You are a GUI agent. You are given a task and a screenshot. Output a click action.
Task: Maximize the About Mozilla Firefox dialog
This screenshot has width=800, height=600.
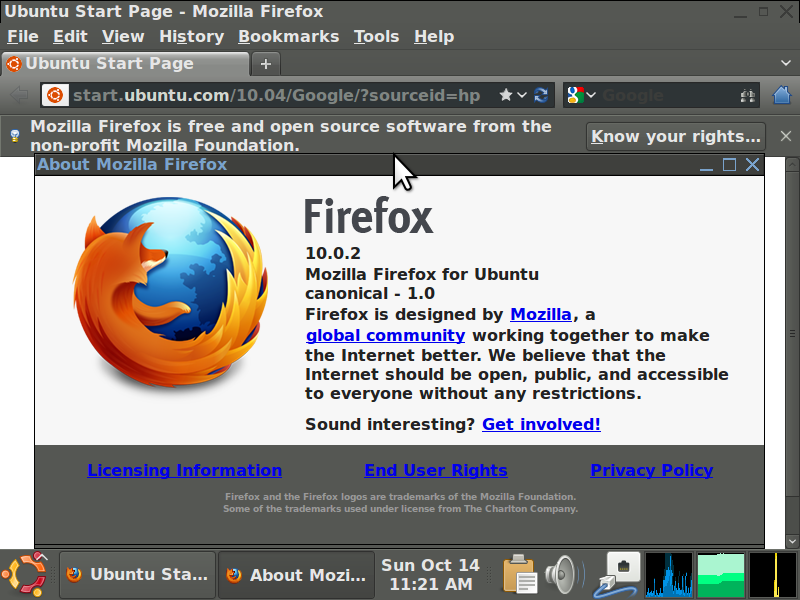coord(729,165)
